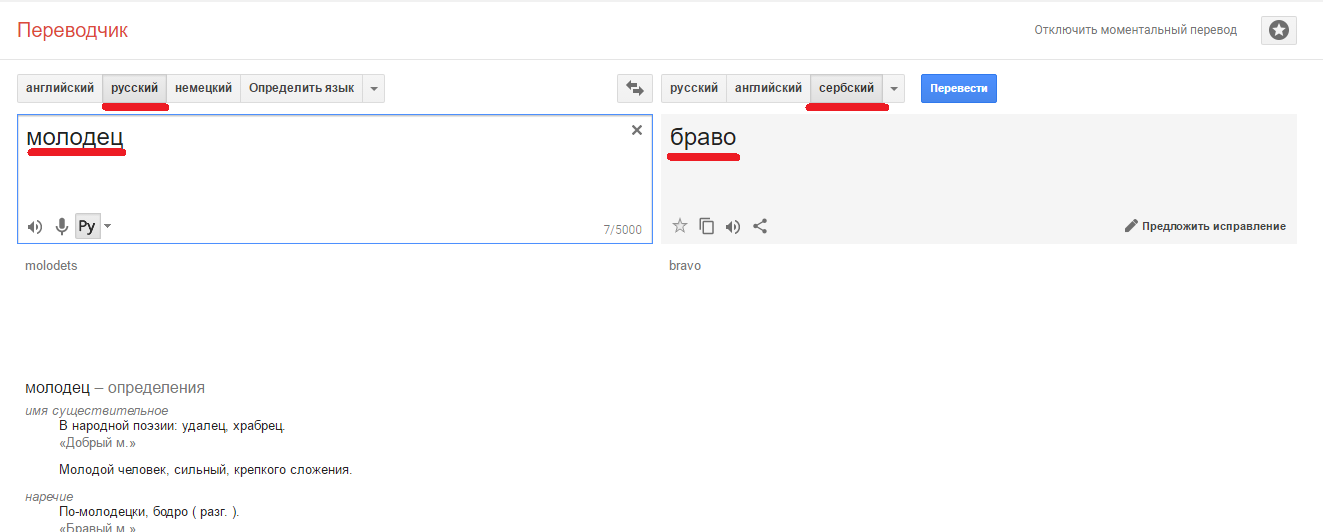Save translation with star outline icon

[680, 226]
